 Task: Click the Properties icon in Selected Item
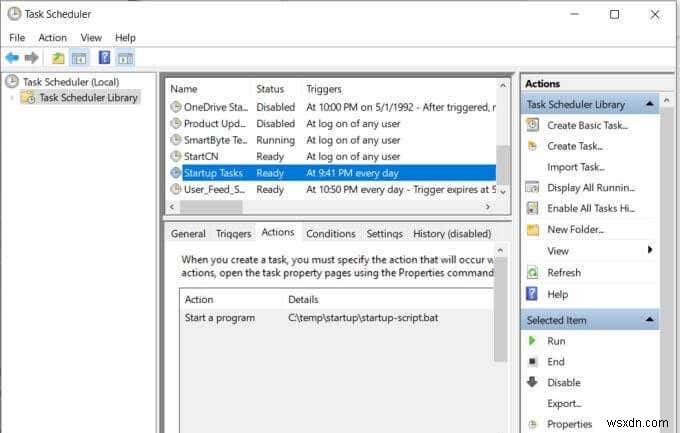pyautogui.click(x=533, y=424)
